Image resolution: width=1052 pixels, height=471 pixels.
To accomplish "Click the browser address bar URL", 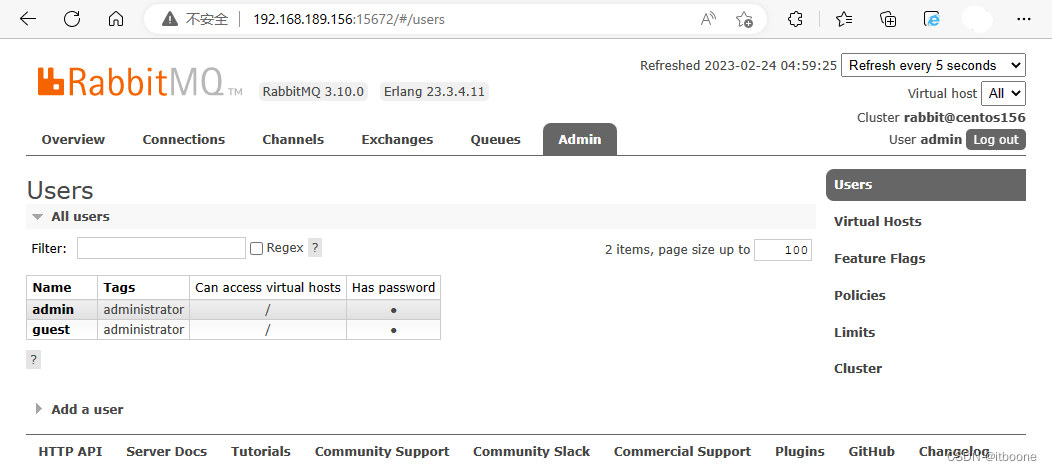I will tap(349, 19).
